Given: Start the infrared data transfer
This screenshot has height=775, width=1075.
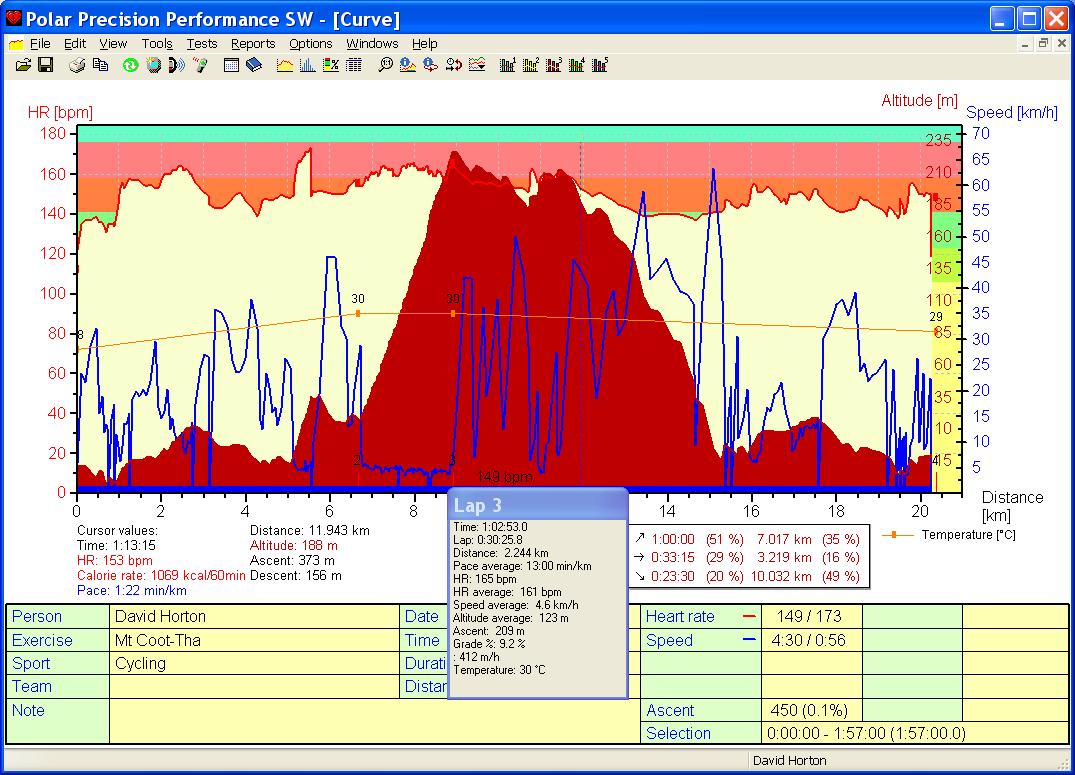Looking at the screenshot, I should pos(177,65).
